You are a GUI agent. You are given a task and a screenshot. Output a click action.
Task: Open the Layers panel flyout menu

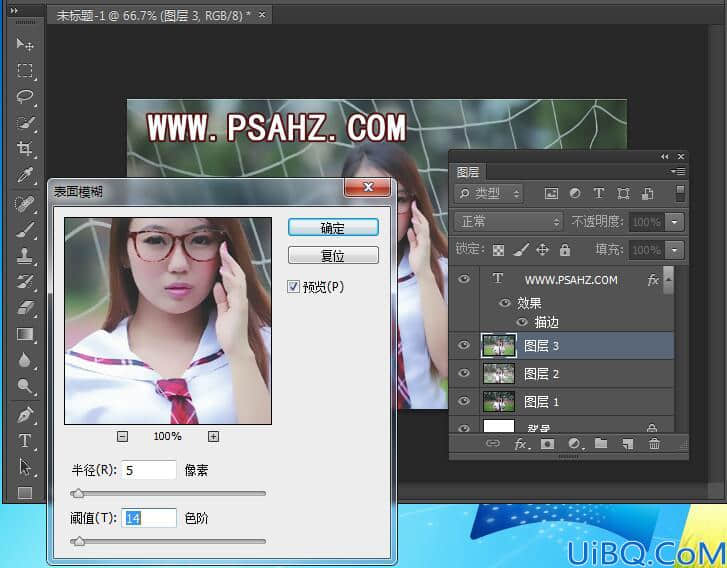(678, 172)
